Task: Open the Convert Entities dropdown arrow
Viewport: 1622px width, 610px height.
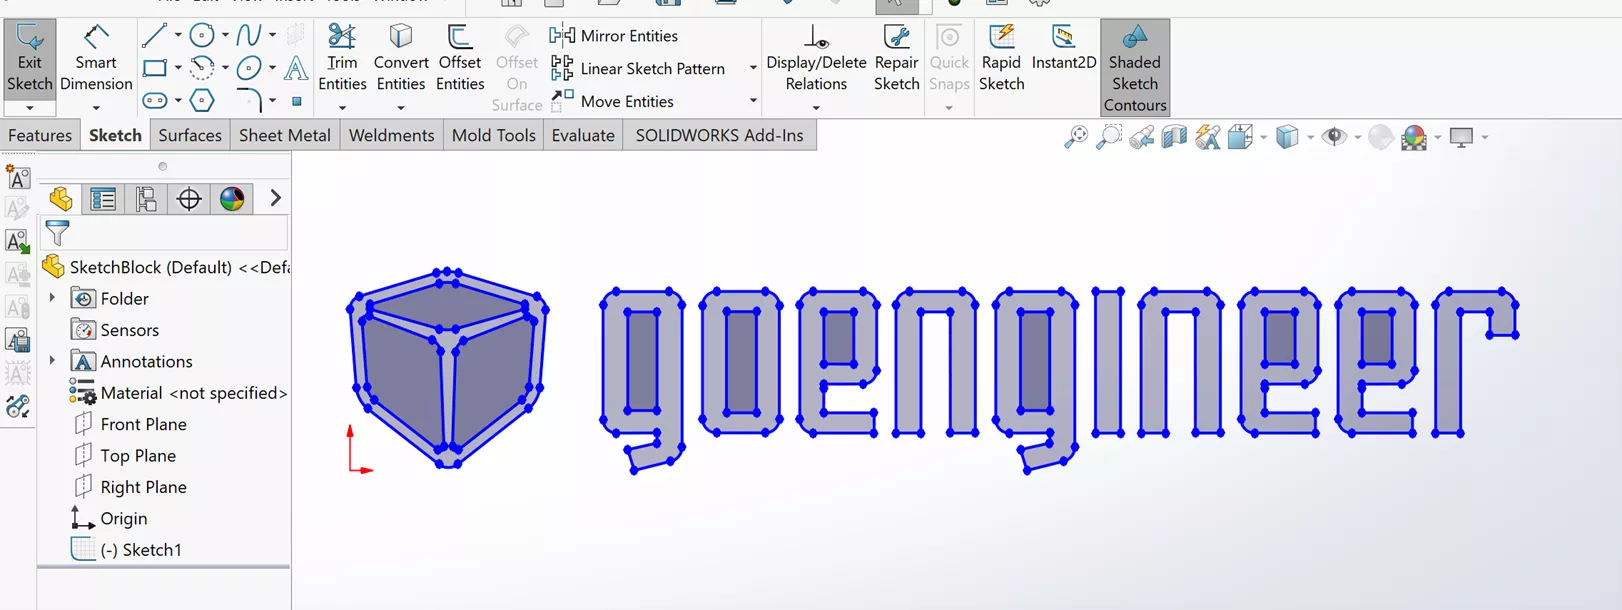Action: [x=401, y=107]
